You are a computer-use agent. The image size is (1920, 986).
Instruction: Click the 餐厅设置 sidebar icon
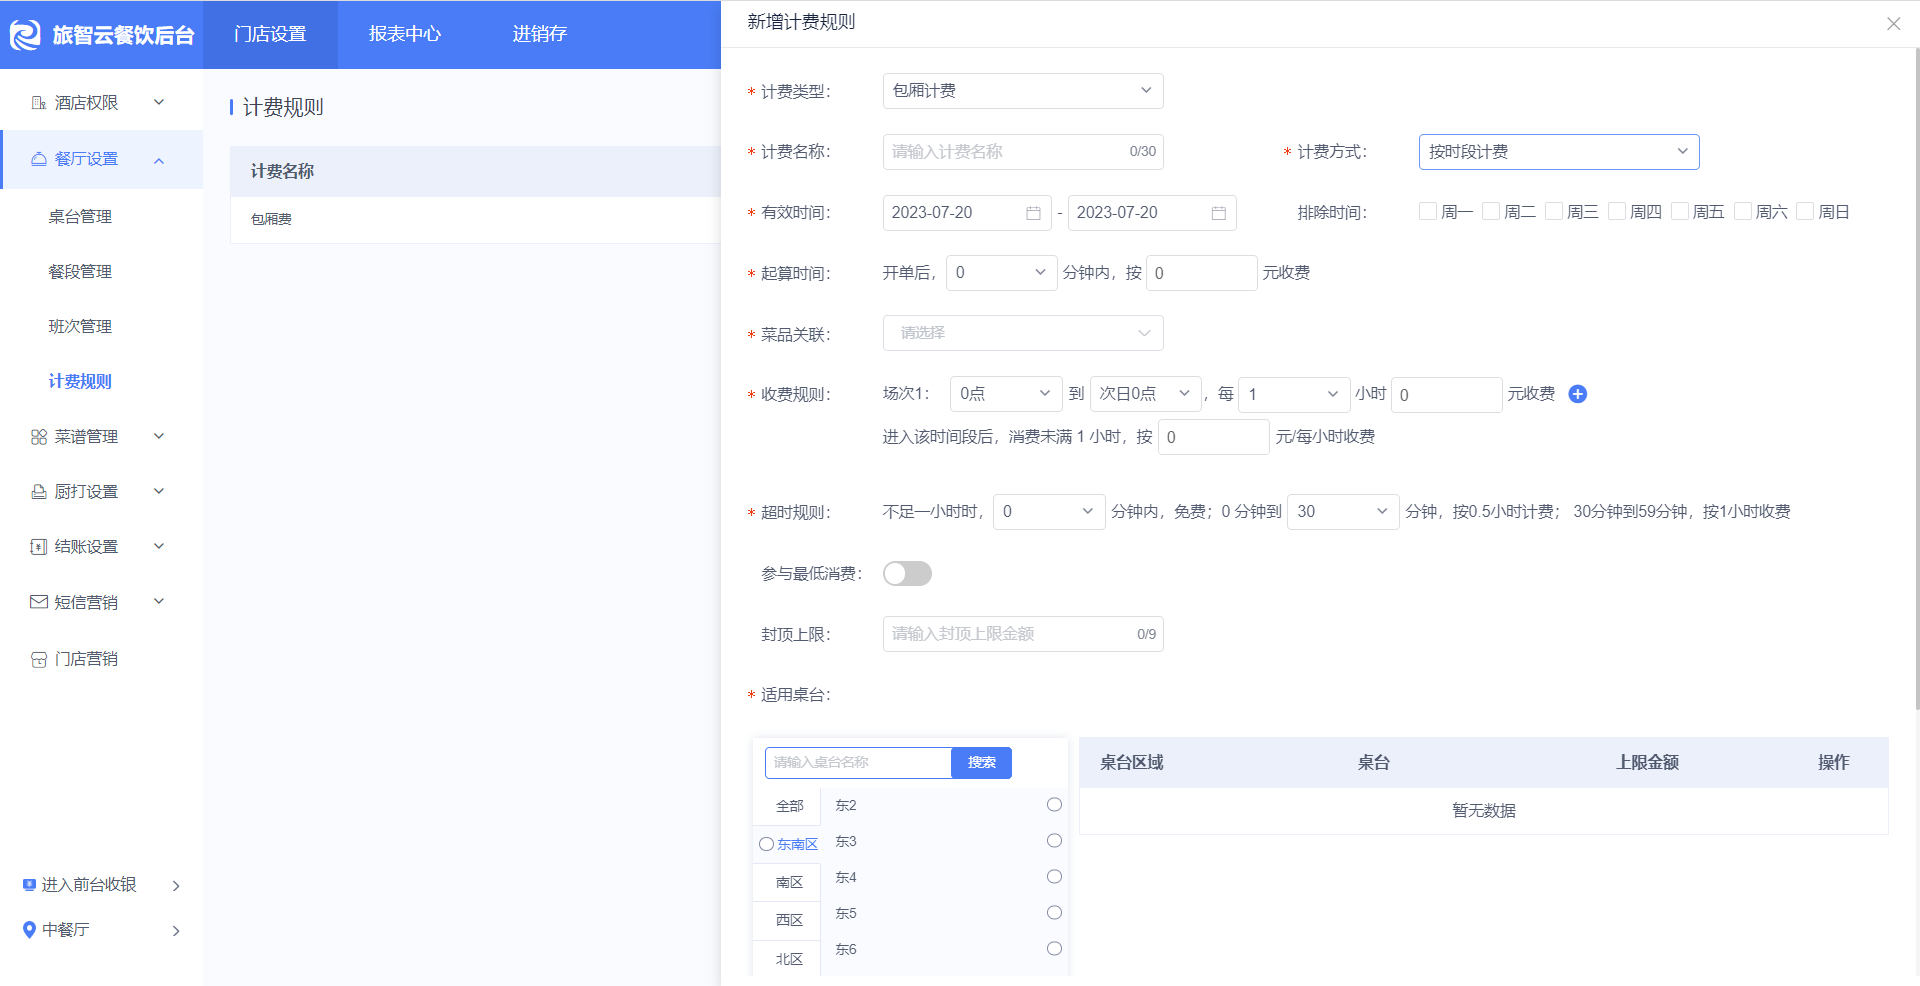pyautogui.click(x=39, y=159)
